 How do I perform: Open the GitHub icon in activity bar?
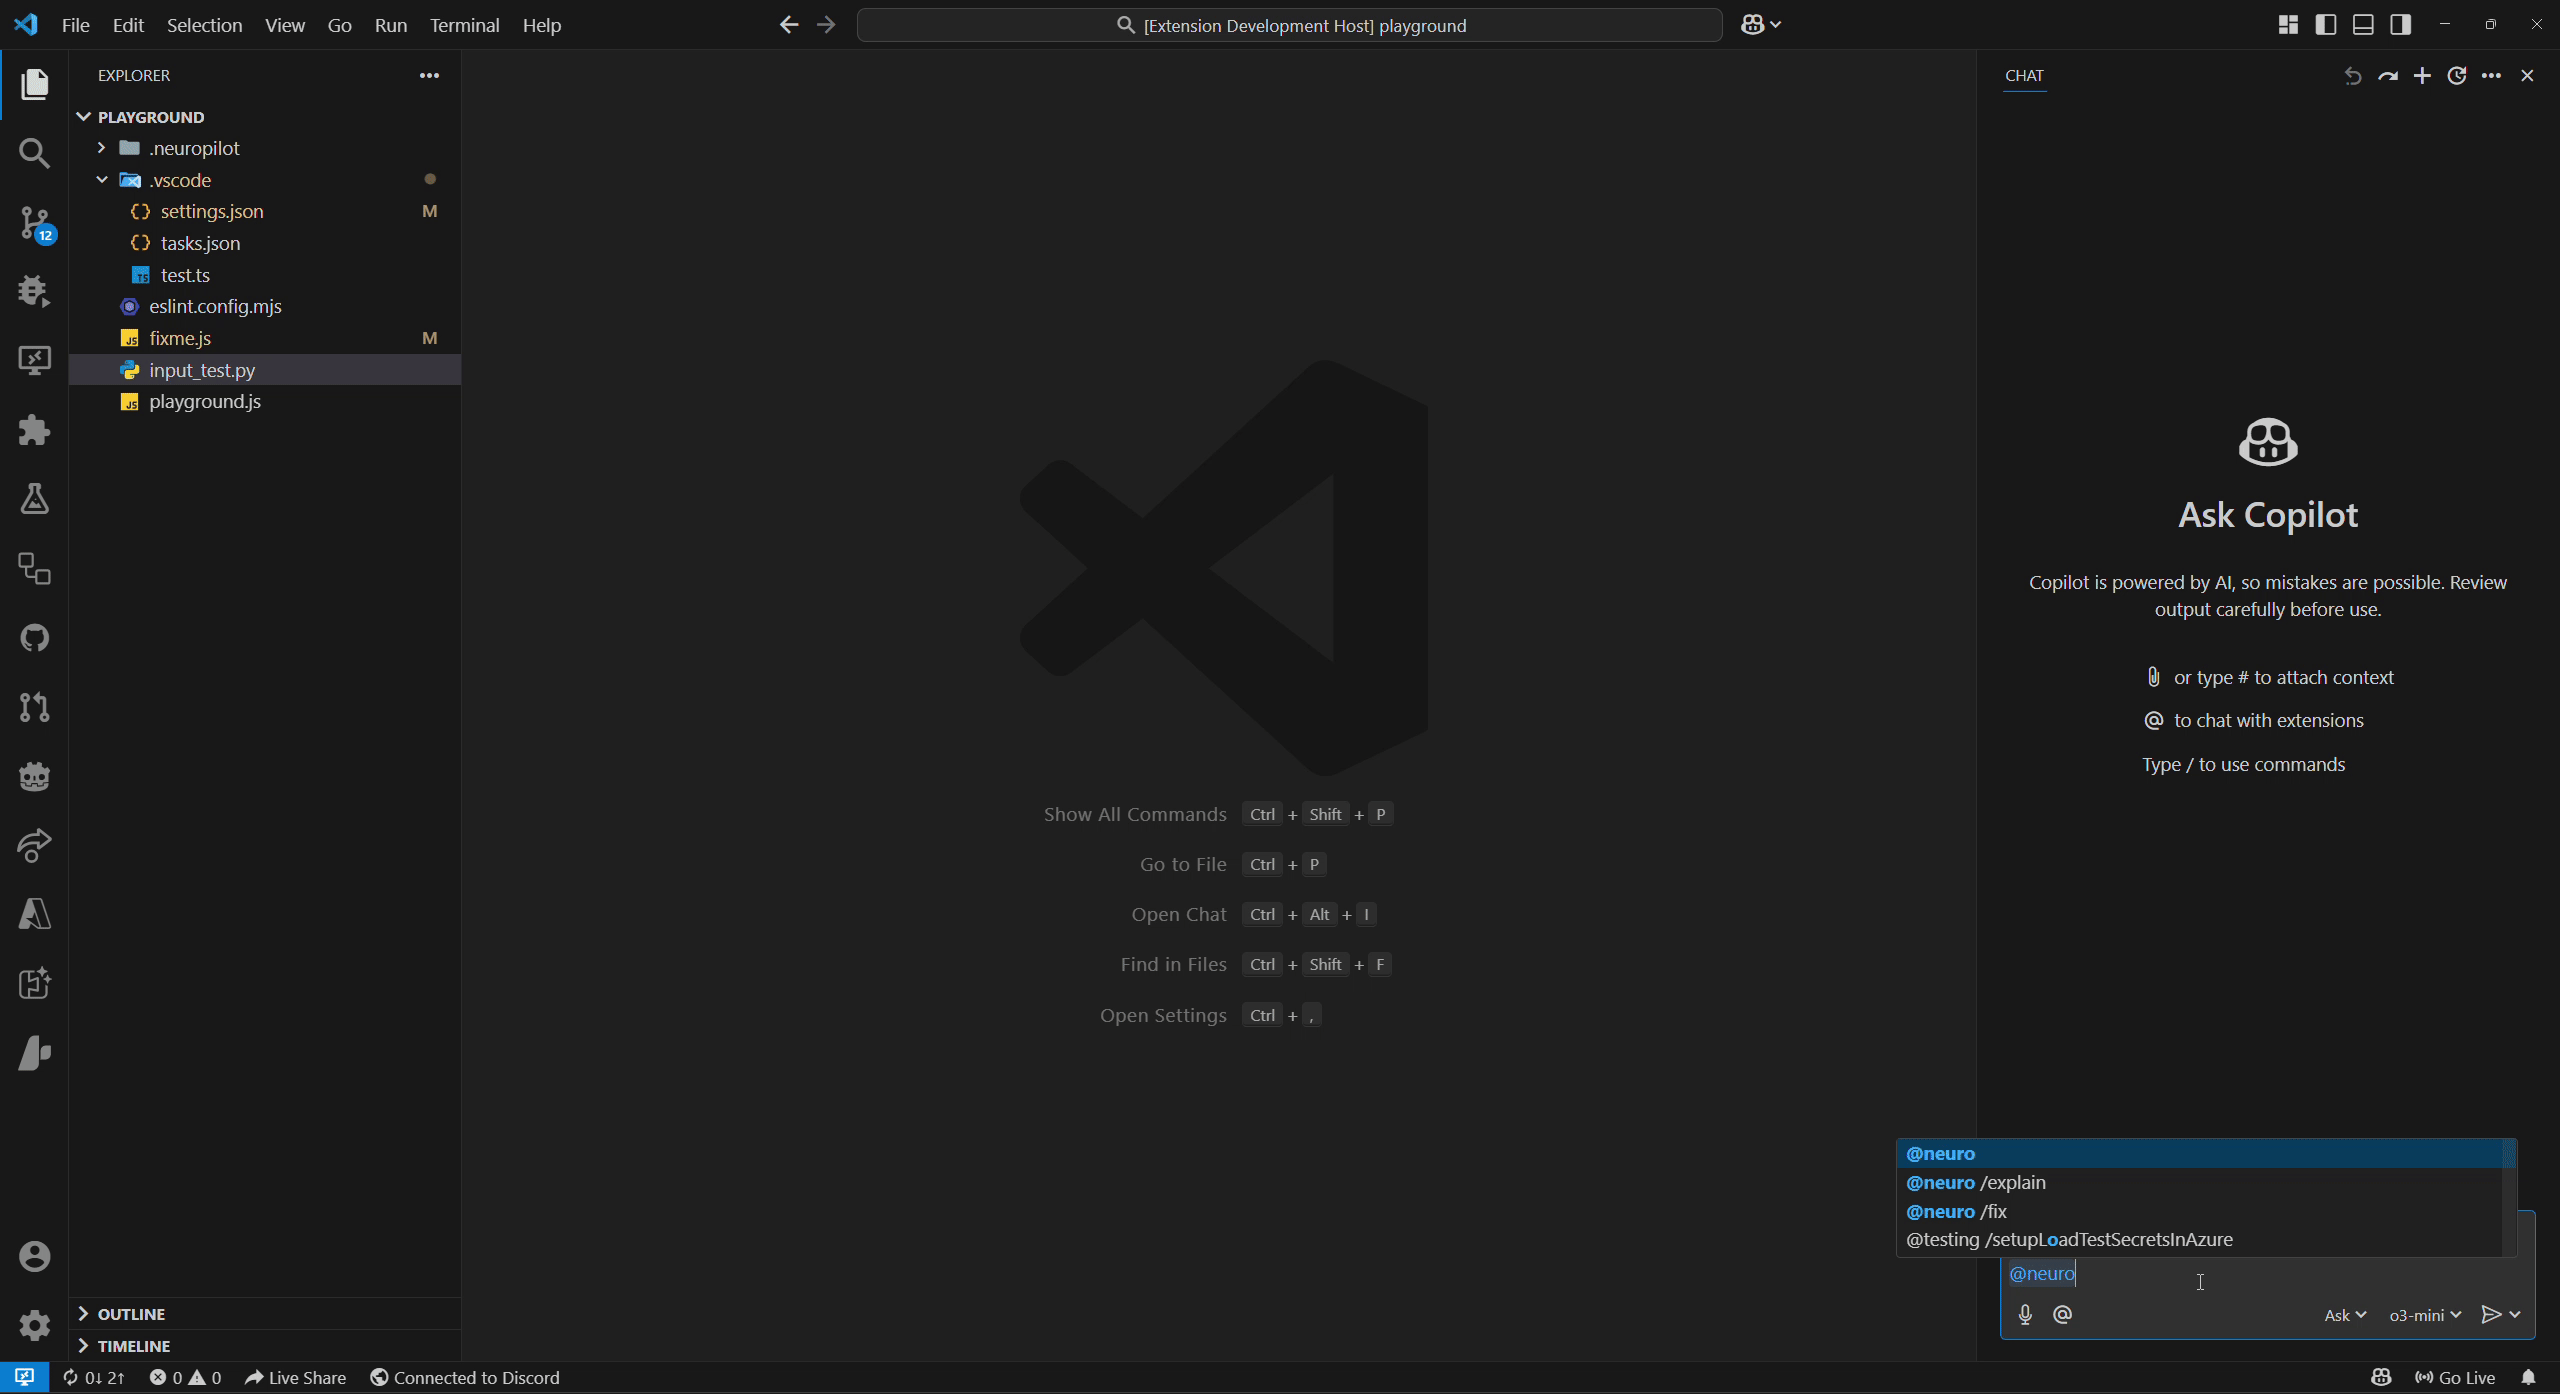[x=34, y=638]
